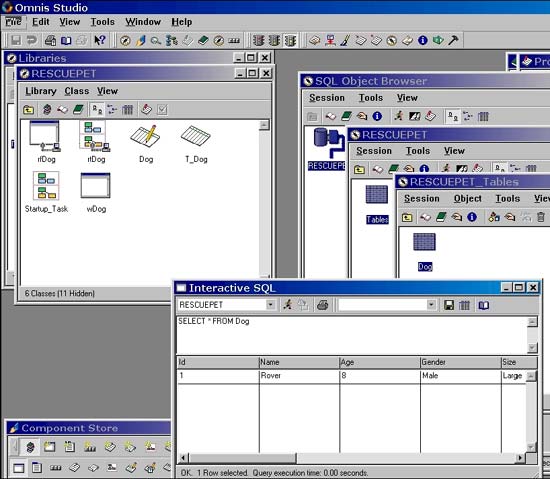Toggle the window component group in Component Store
This screenshot has height=479, width=550.
(x=19, y=468)
